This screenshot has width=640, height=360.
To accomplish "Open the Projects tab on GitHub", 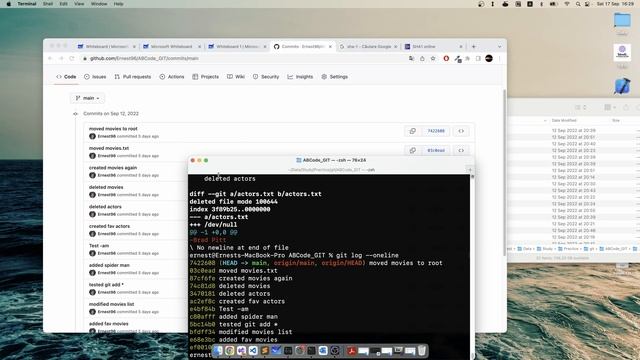I will [206, 77].
